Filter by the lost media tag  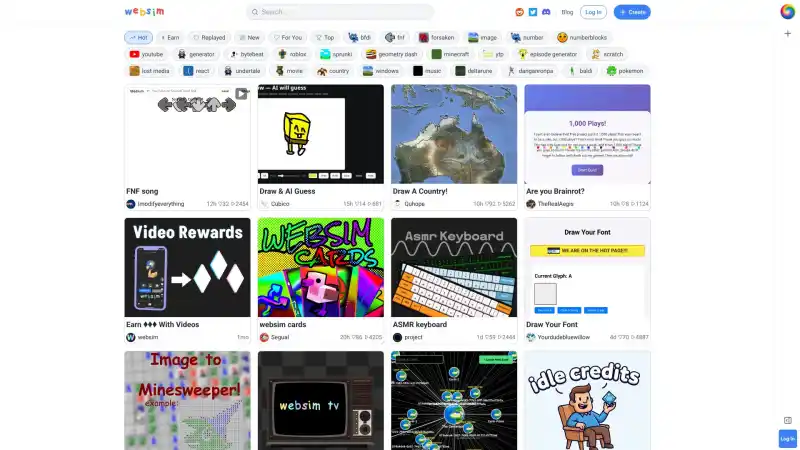[x=149, y=71]
